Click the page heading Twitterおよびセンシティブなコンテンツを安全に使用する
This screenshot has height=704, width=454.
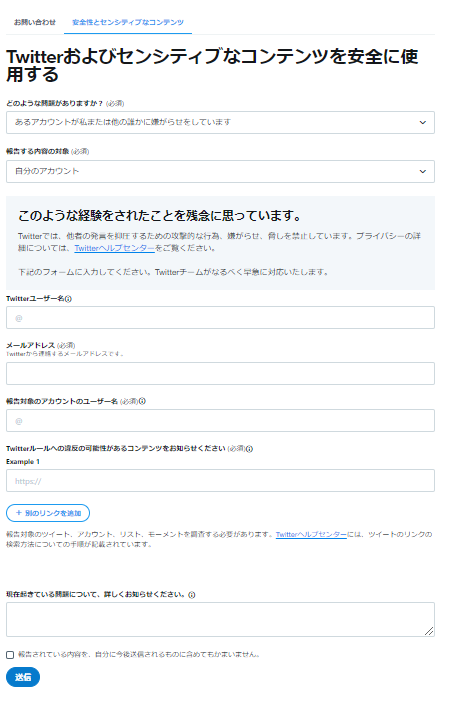tap(212, 65)
